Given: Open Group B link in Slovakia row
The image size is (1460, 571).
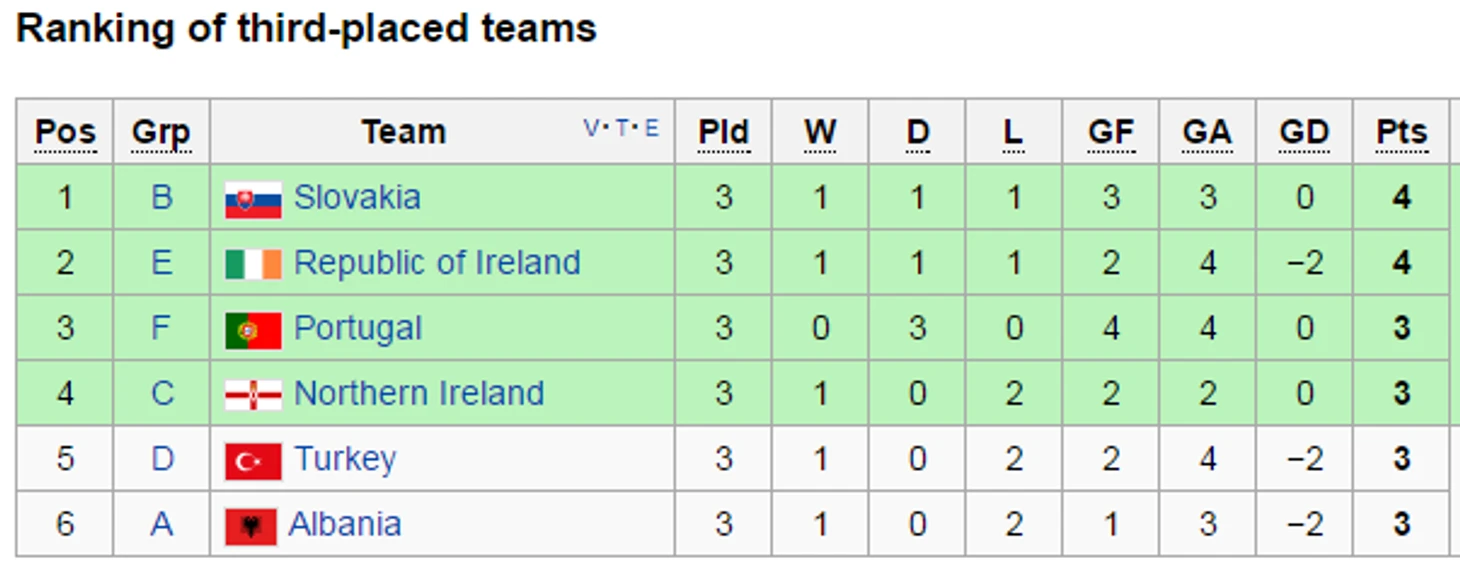Looking at the screenshot, I should (162, 198).
